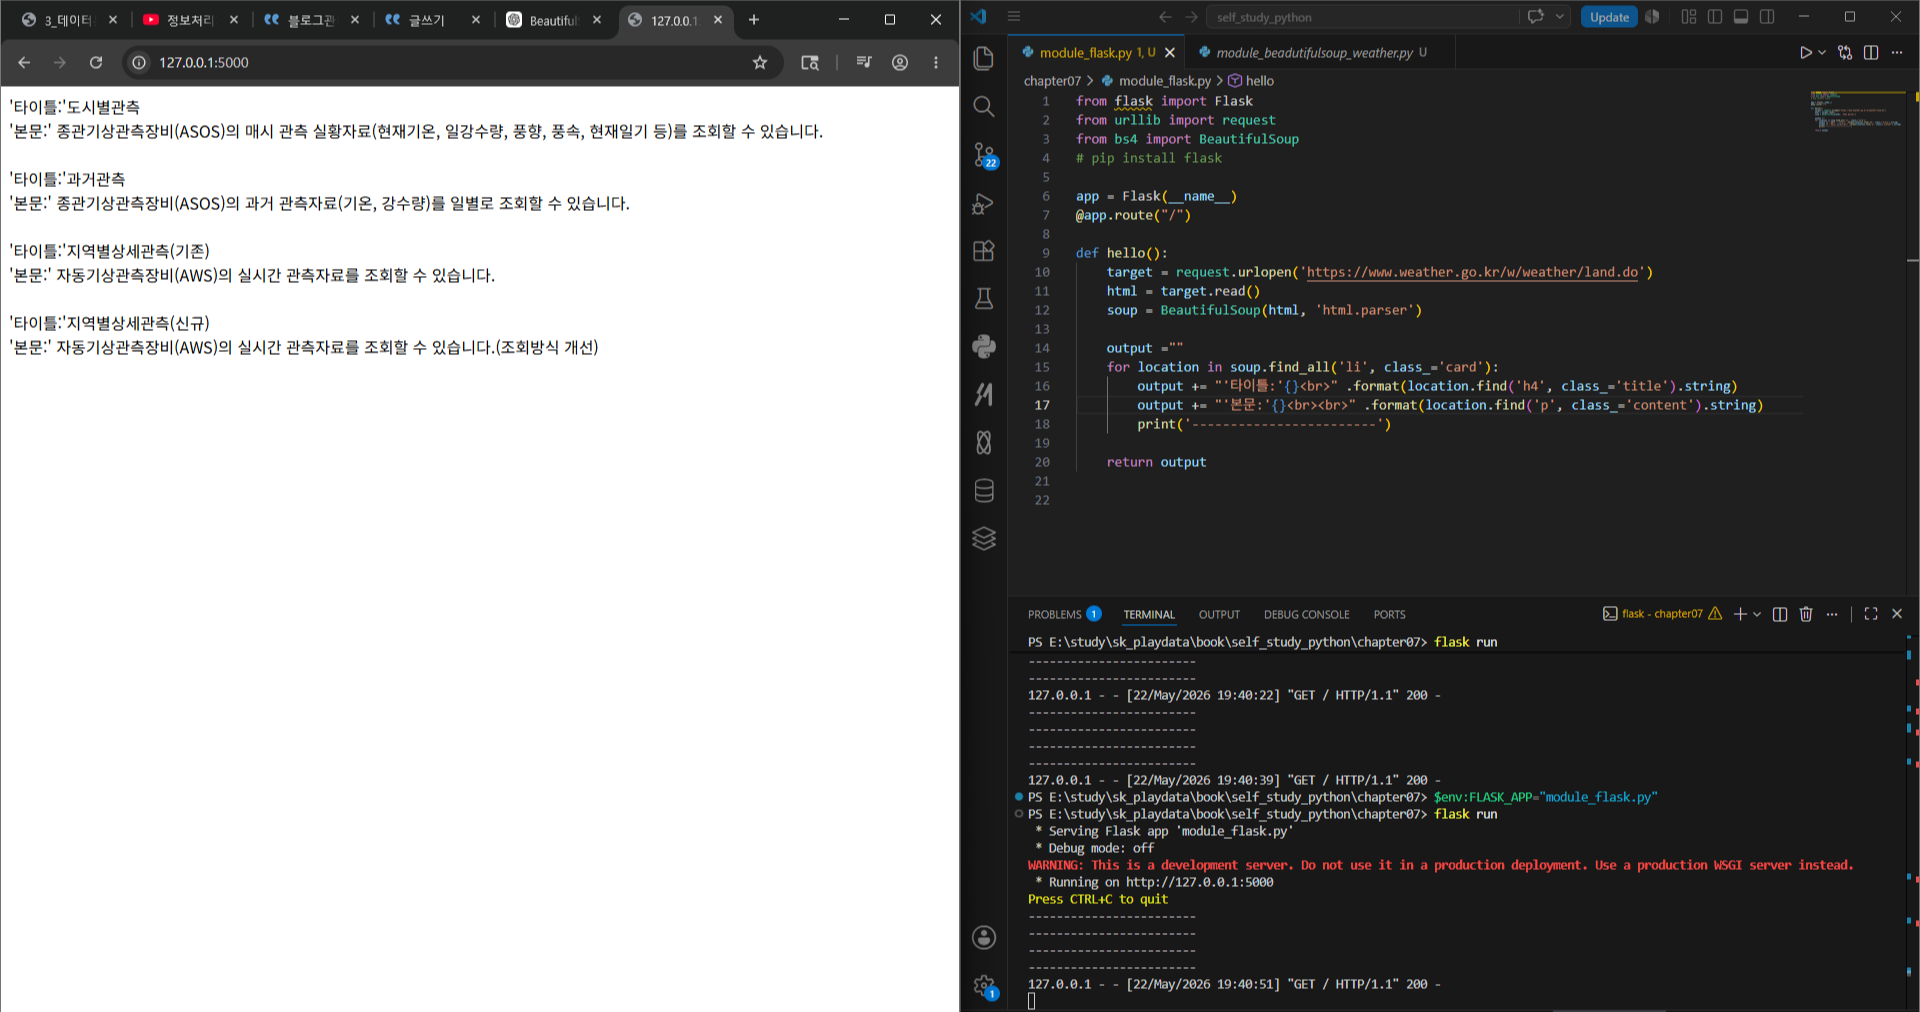Click hello function in the breadcrumb

(1259, 81)
